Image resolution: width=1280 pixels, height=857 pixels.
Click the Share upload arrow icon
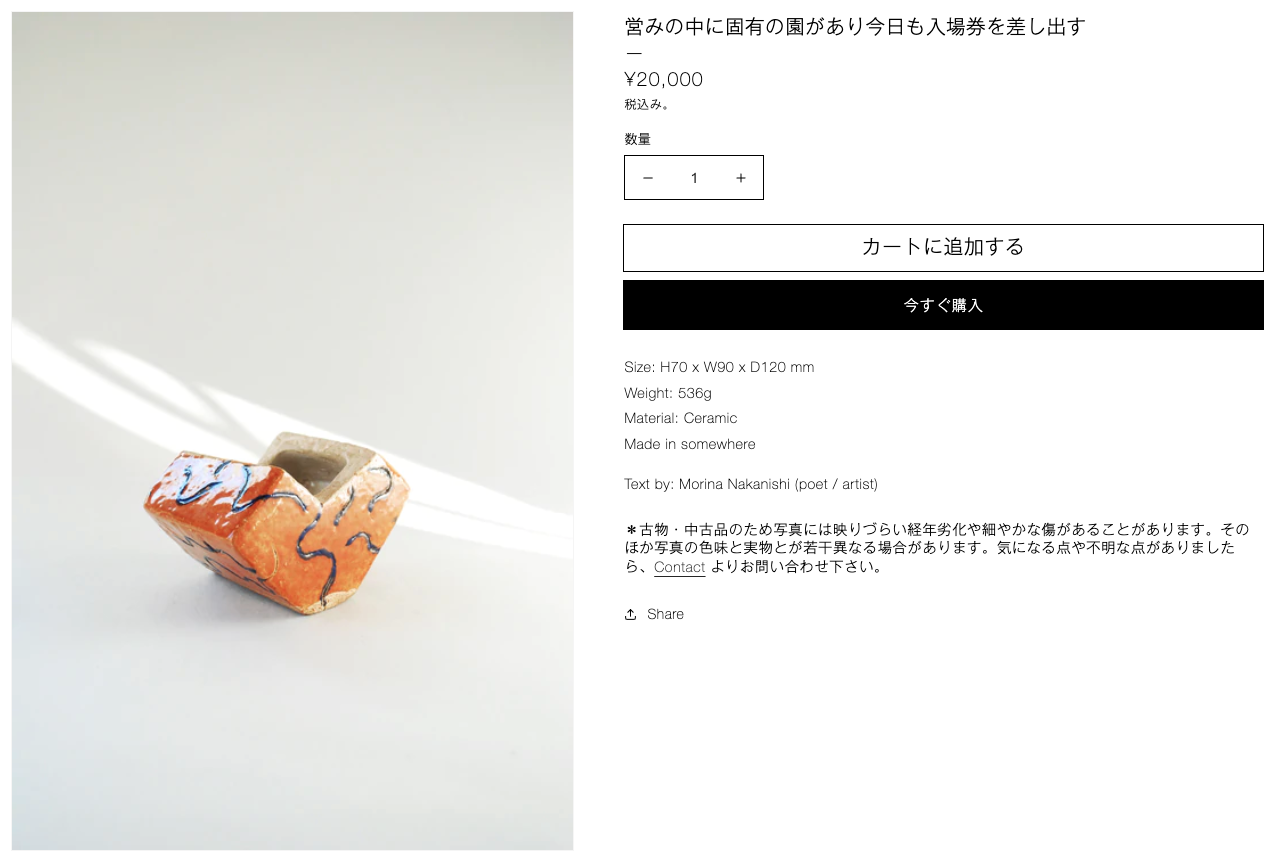[631, 614]
